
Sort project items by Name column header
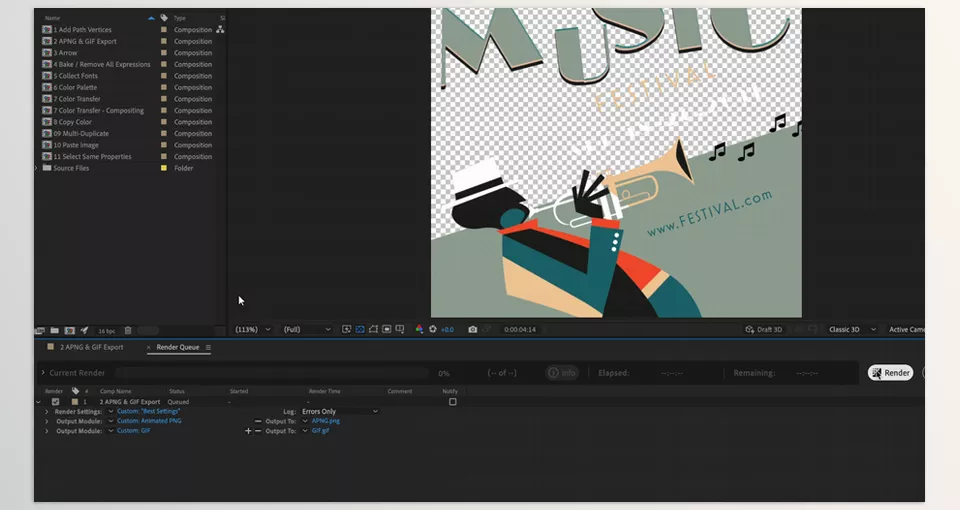(x=52, y=18)
